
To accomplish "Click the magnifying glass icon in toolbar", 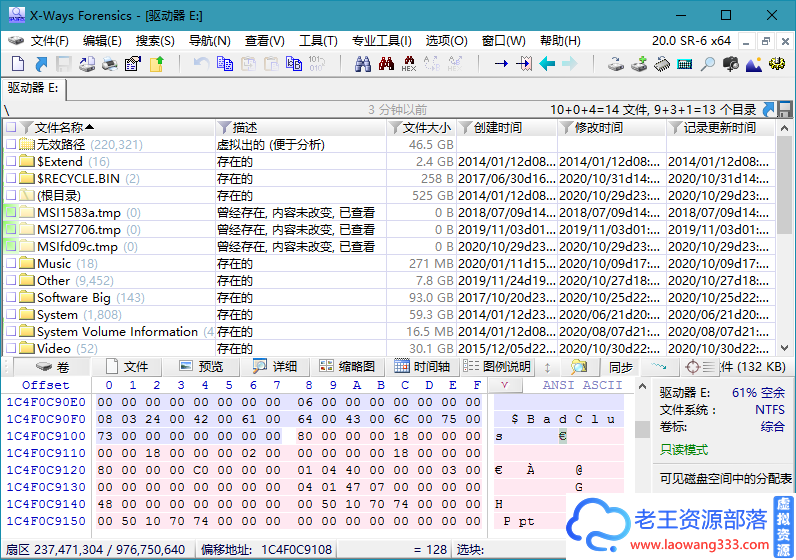I will [708, 64].
